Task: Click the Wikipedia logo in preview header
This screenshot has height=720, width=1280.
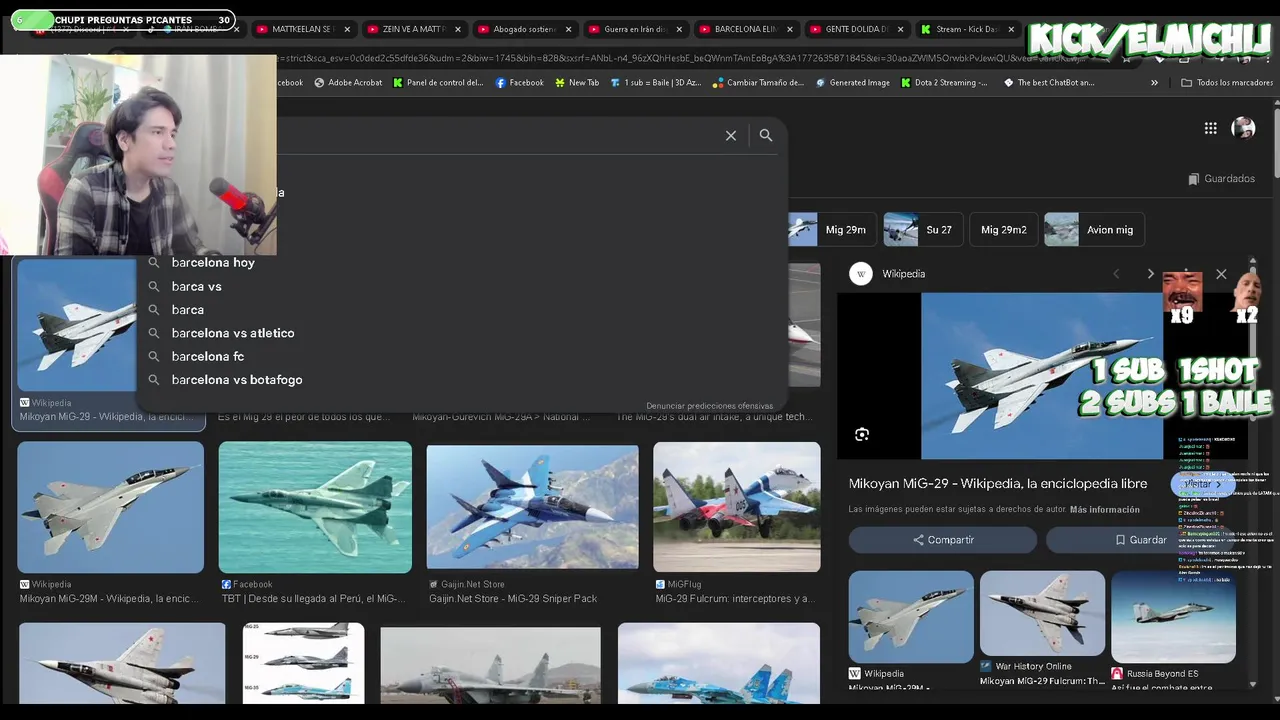Action: click(861, 274)
